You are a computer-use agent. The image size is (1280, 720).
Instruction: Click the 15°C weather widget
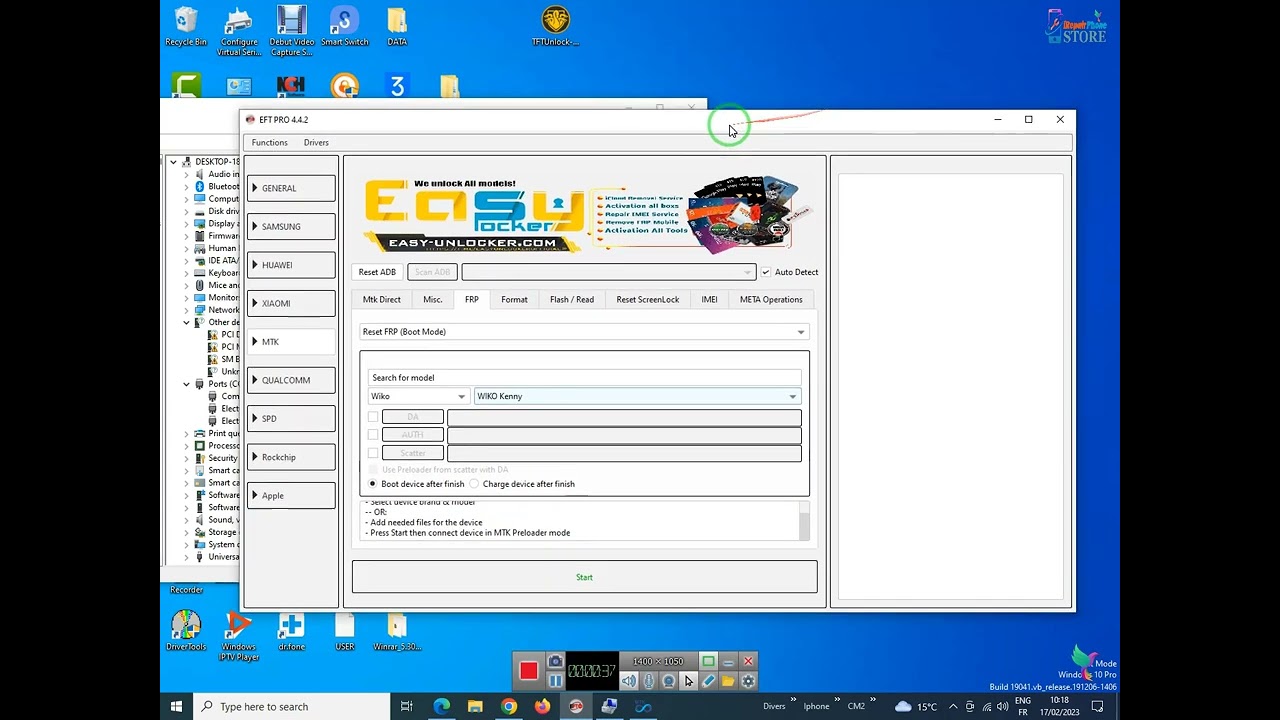coord(916,706)
